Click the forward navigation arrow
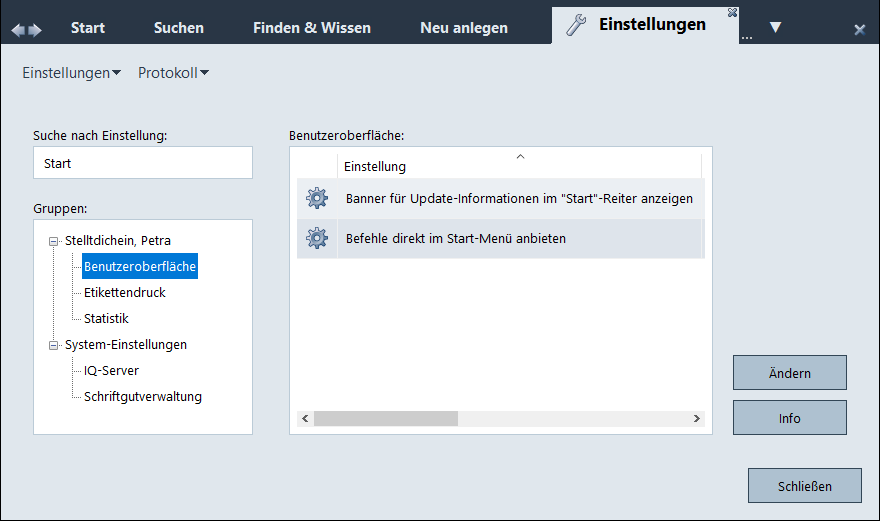This screenshot has width=880, height=521. click(36, 30)
